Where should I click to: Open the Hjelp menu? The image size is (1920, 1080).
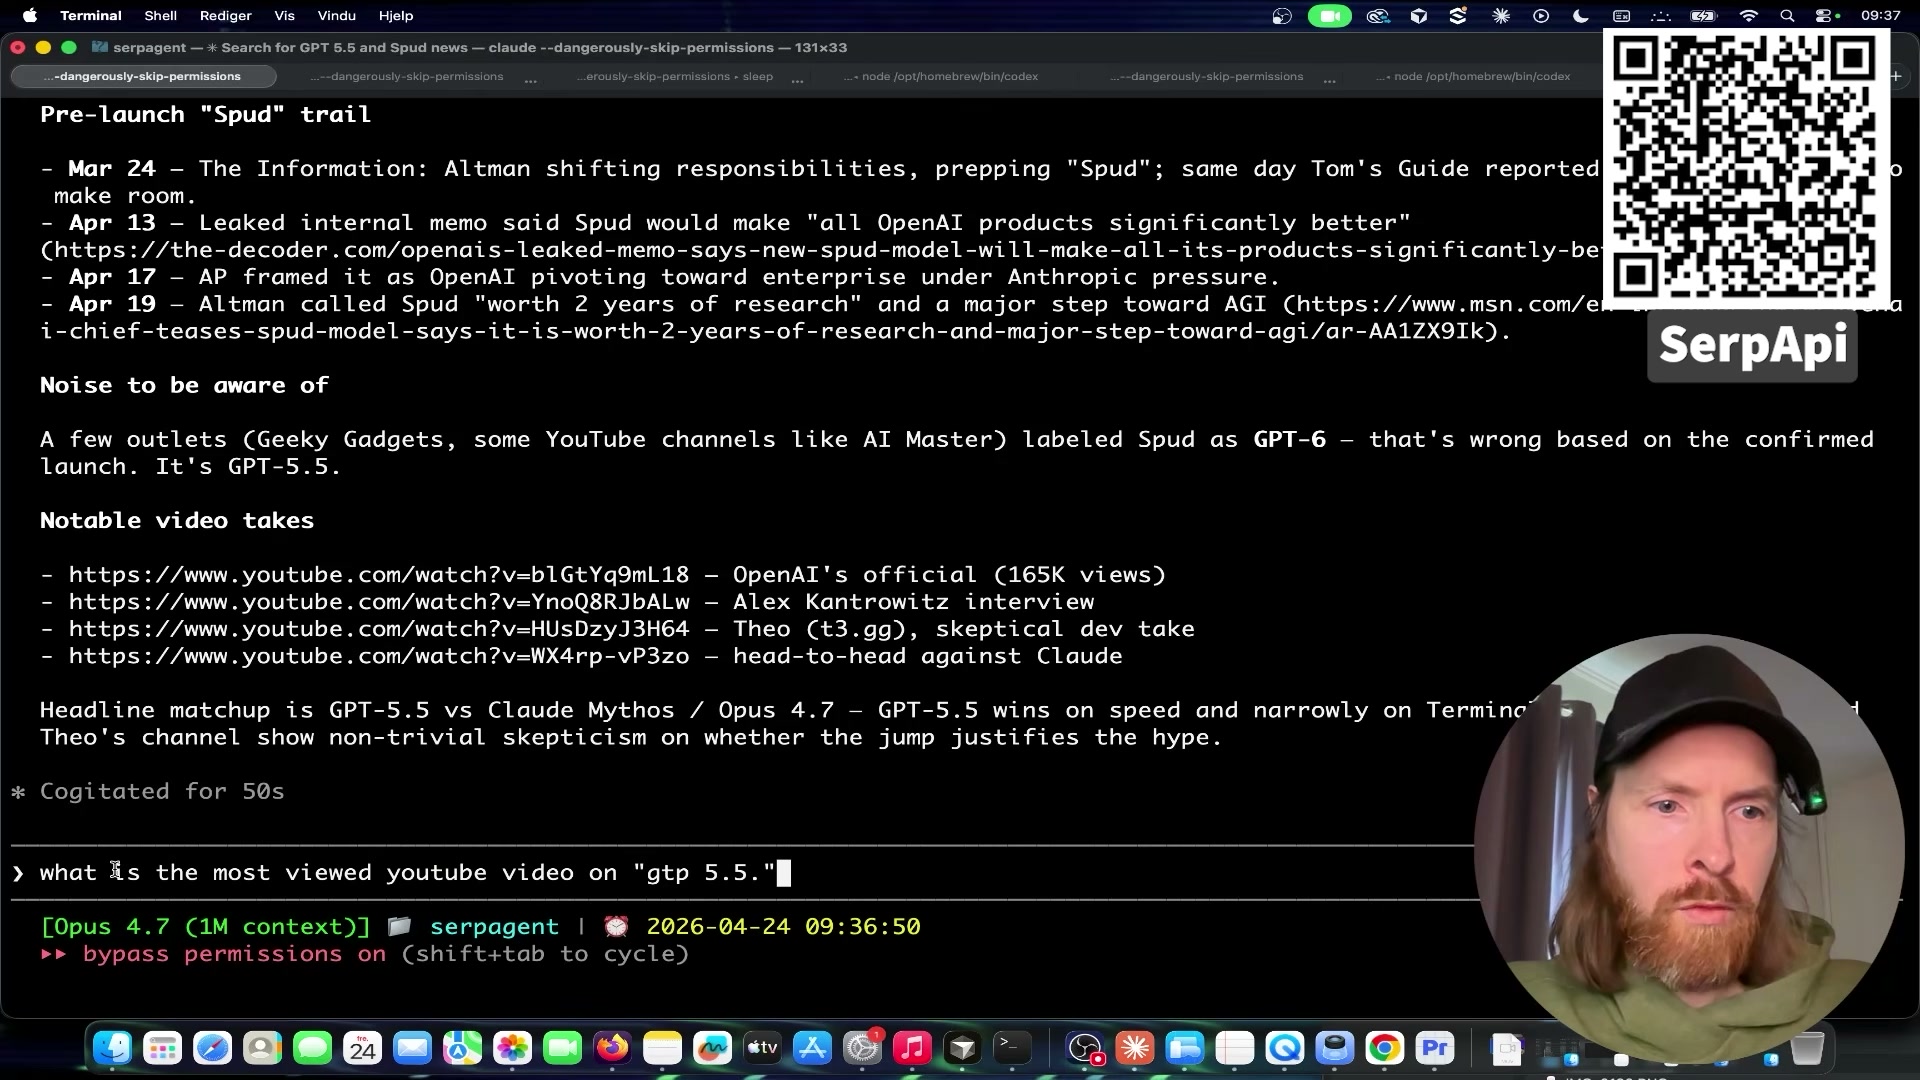pyautogui.click(x=396, y=16)
